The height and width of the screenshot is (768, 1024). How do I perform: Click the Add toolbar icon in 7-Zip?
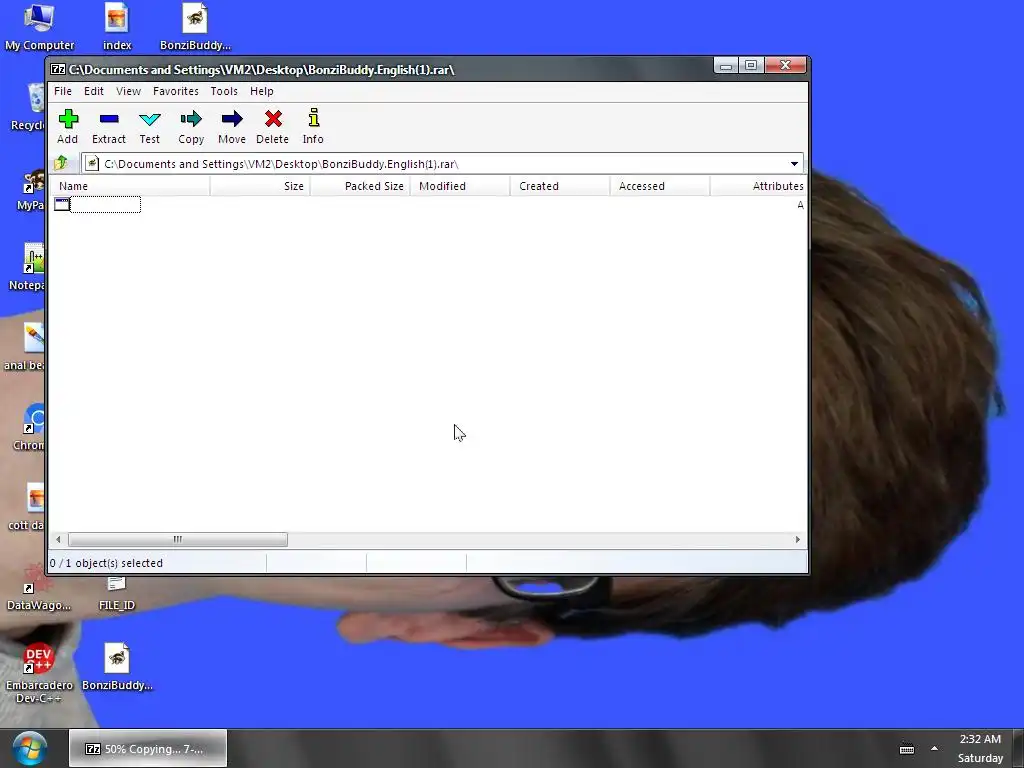(68, 126)
